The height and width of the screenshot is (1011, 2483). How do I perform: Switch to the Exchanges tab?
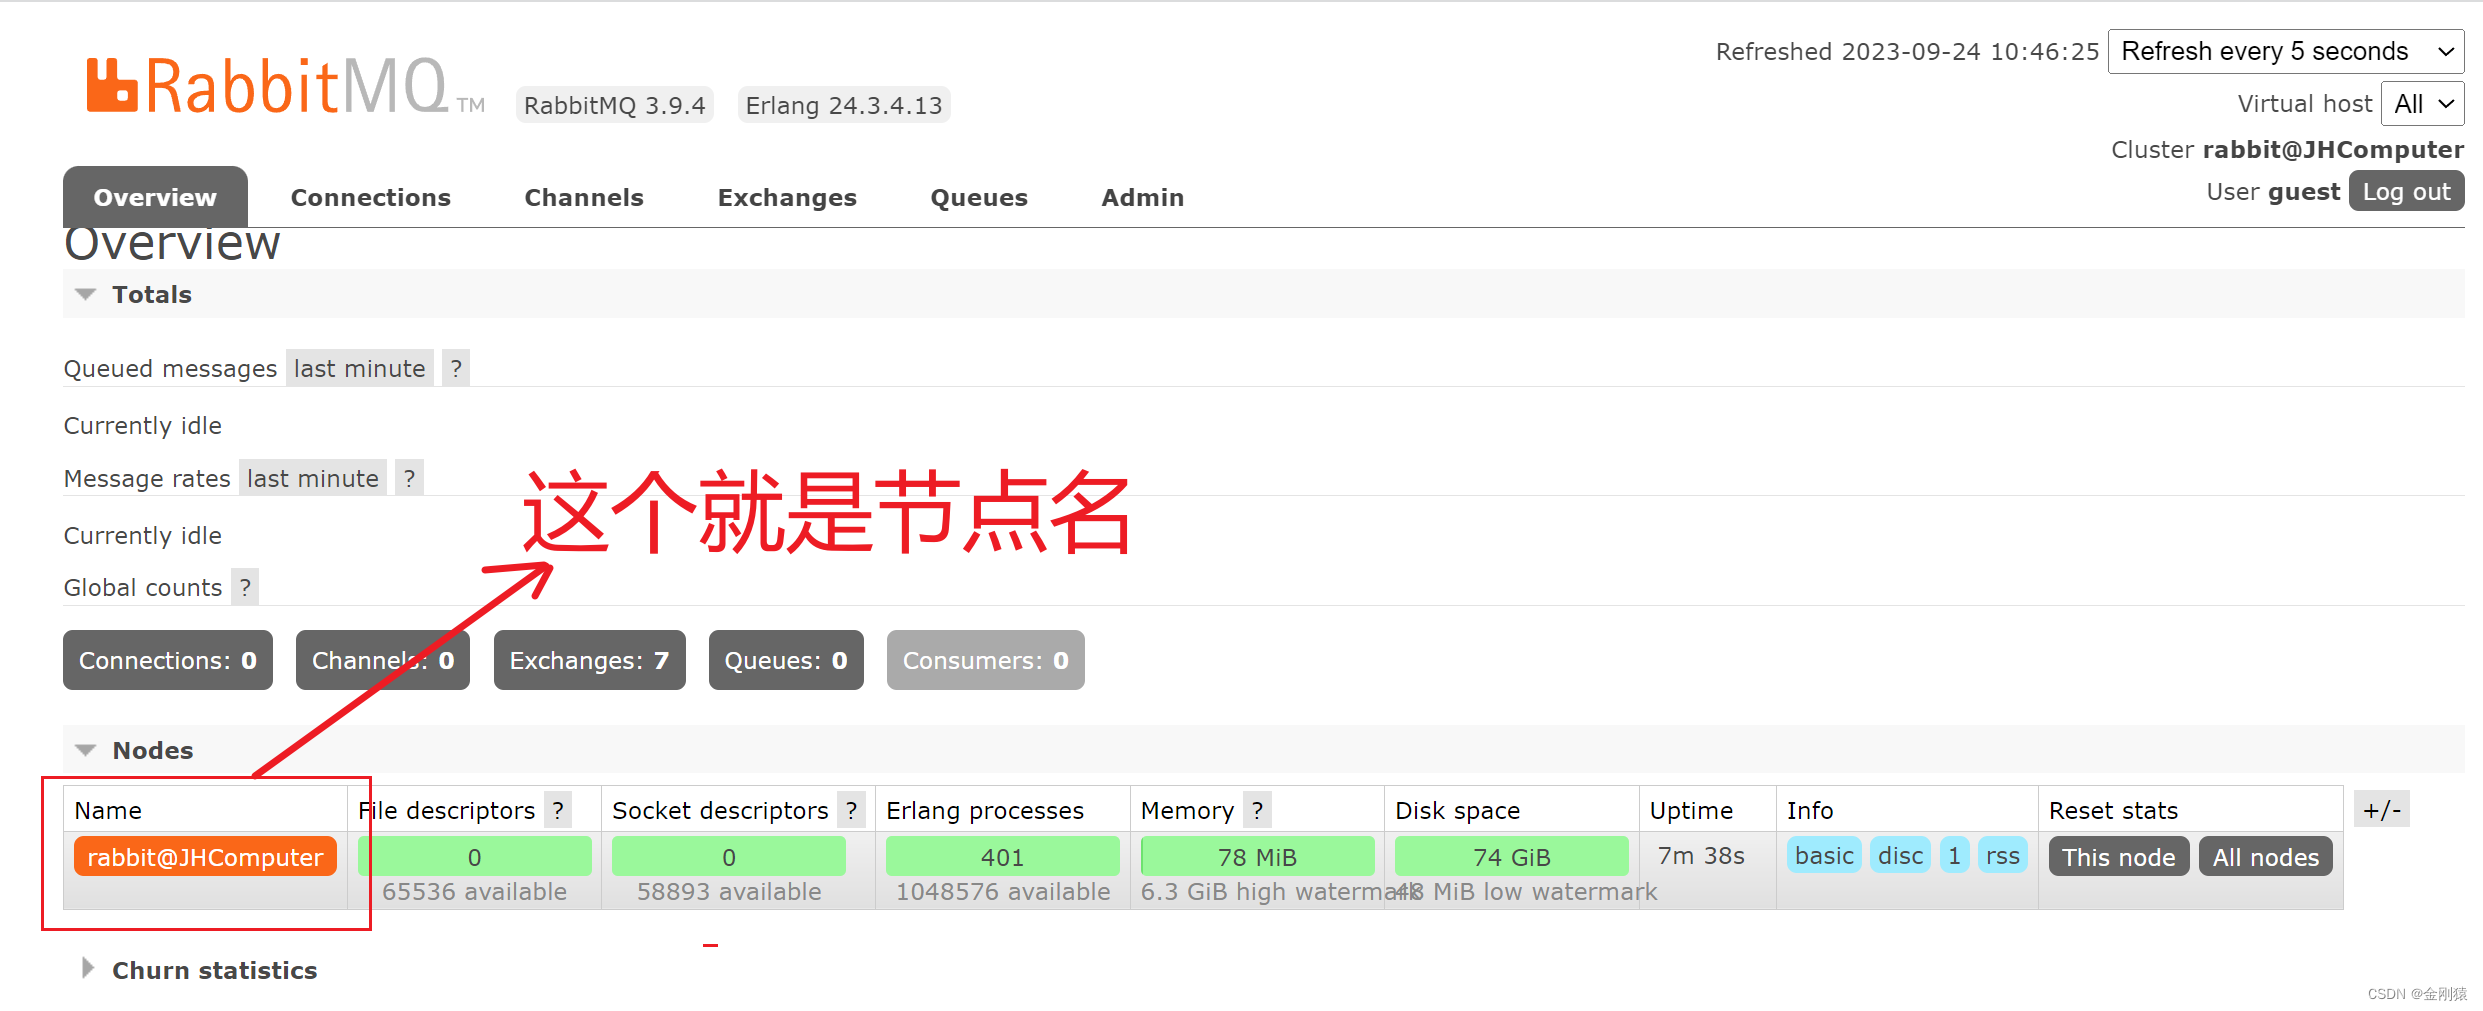pyautogui.click(x=787, y=197)
